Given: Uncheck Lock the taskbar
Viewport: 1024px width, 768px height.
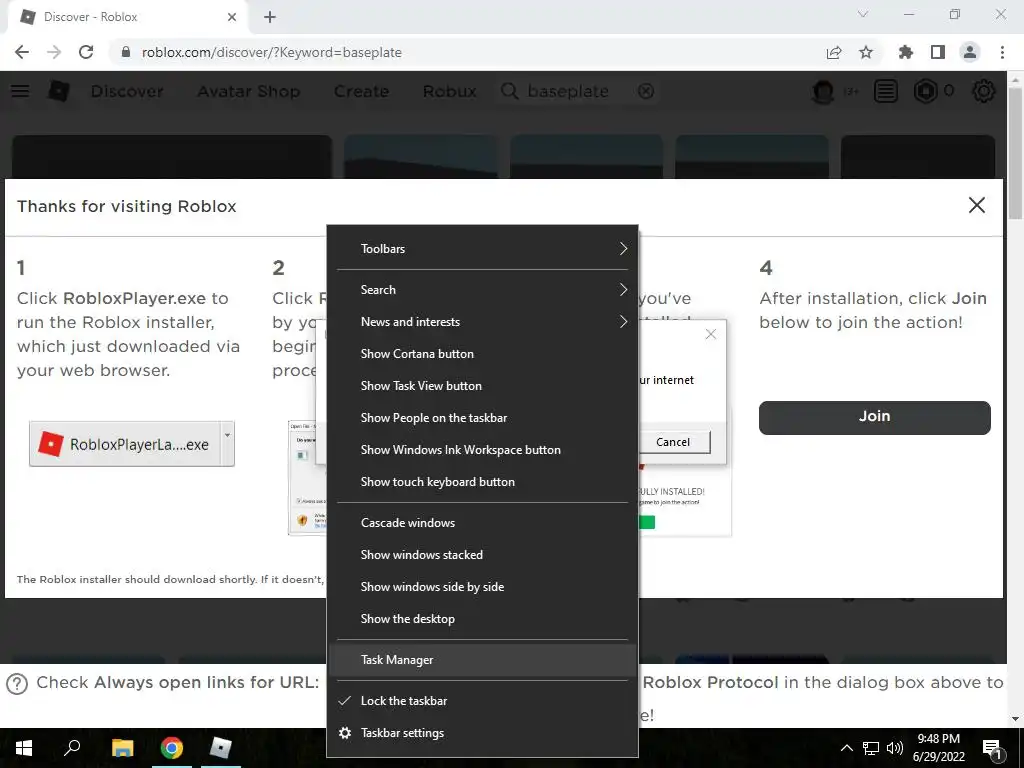Looking at the screenshot, I should click(482, 701).
